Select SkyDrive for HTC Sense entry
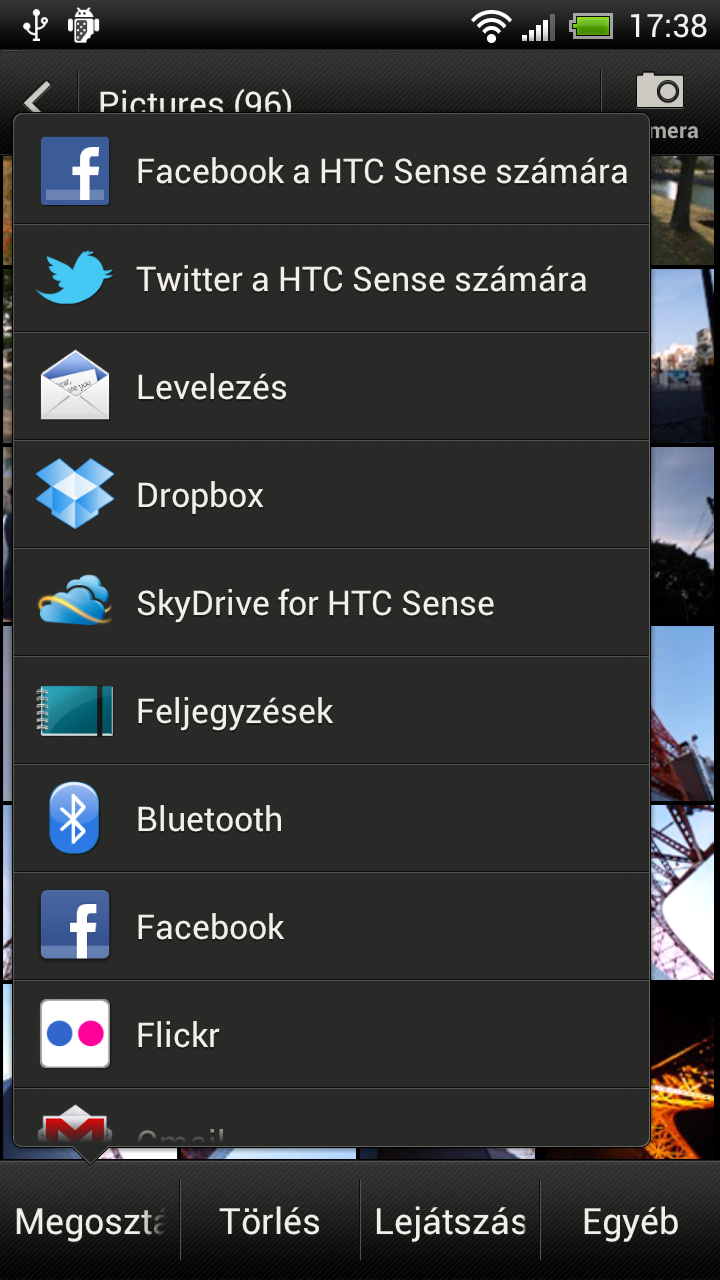 point(315,603)
